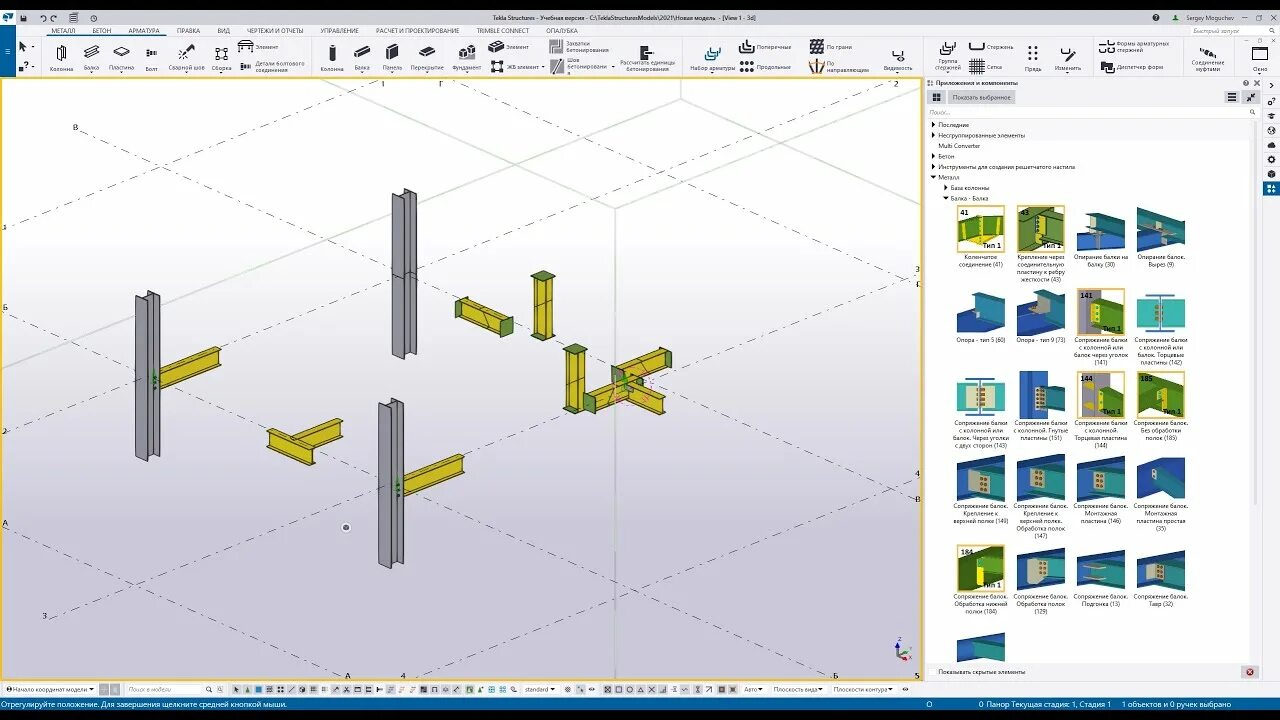This screenshot has height=720, width=1280.
Task: Select Multi Converter catalog entry
Action: click(959, 146)
